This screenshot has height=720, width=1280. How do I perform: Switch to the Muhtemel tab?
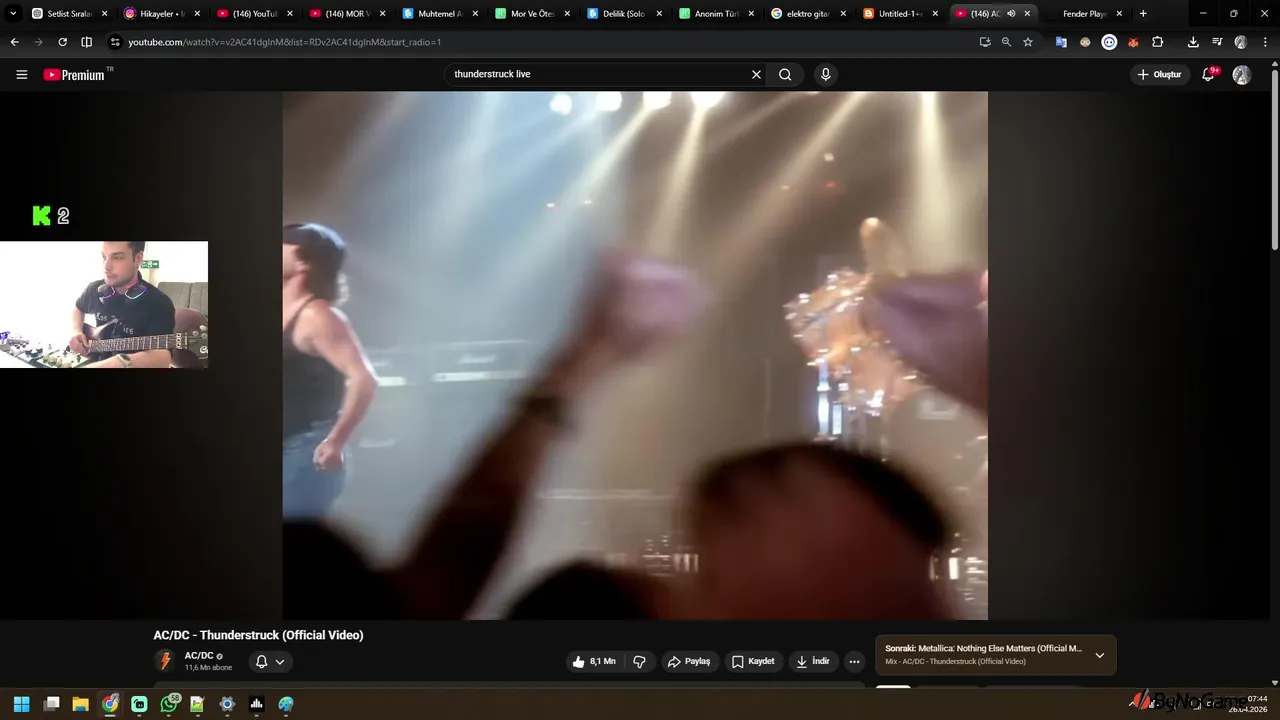coord(438,14)
